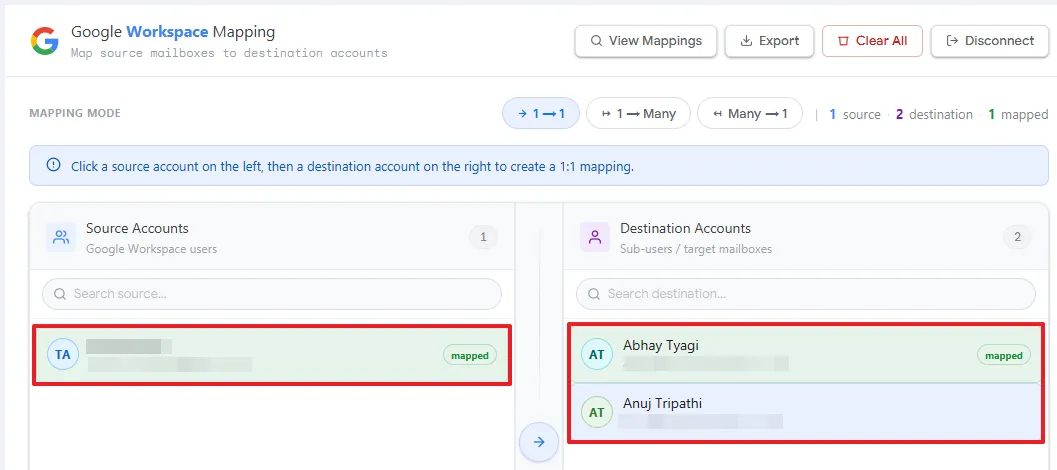The width and height of the screenshot is (1057, 470).
Task: Click the Google logo icon
Action: [44, 41]
